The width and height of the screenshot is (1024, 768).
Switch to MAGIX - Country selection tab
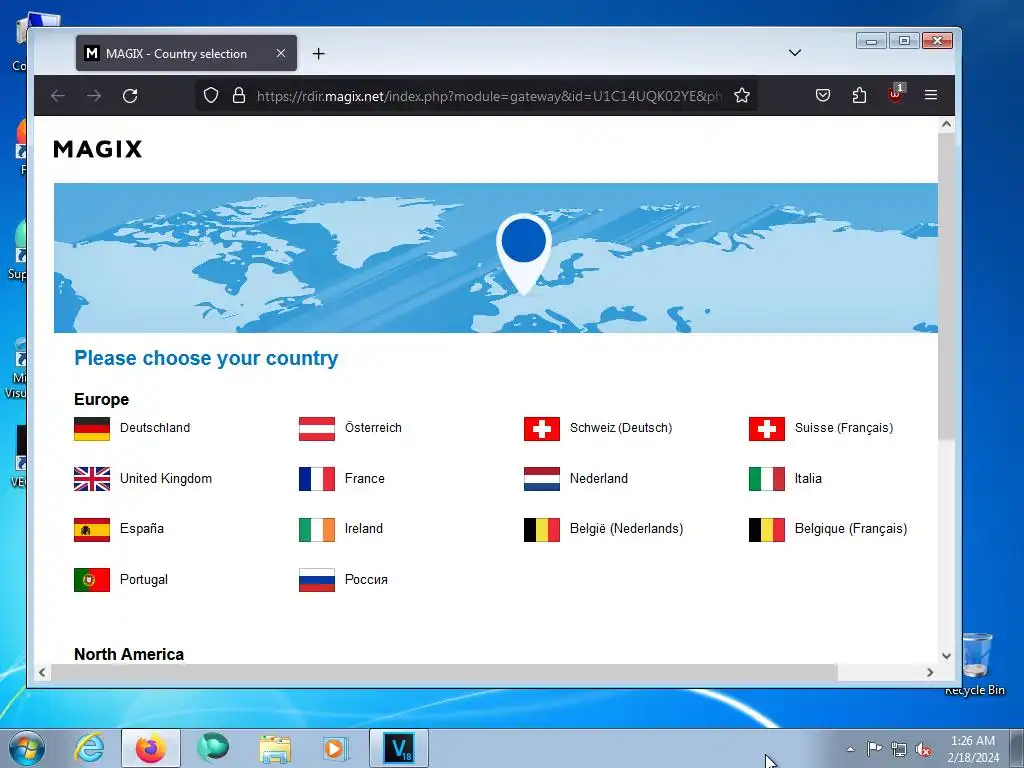click(186, 54)
